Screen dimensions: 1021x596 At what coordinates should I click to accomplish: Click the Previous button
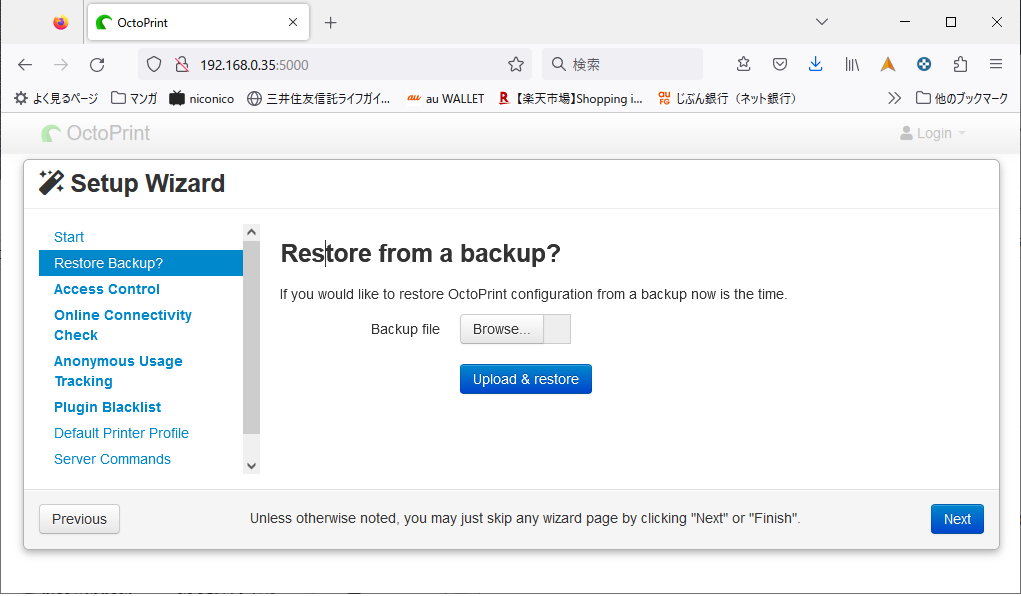pyautogui.click(x=79, y=519)
